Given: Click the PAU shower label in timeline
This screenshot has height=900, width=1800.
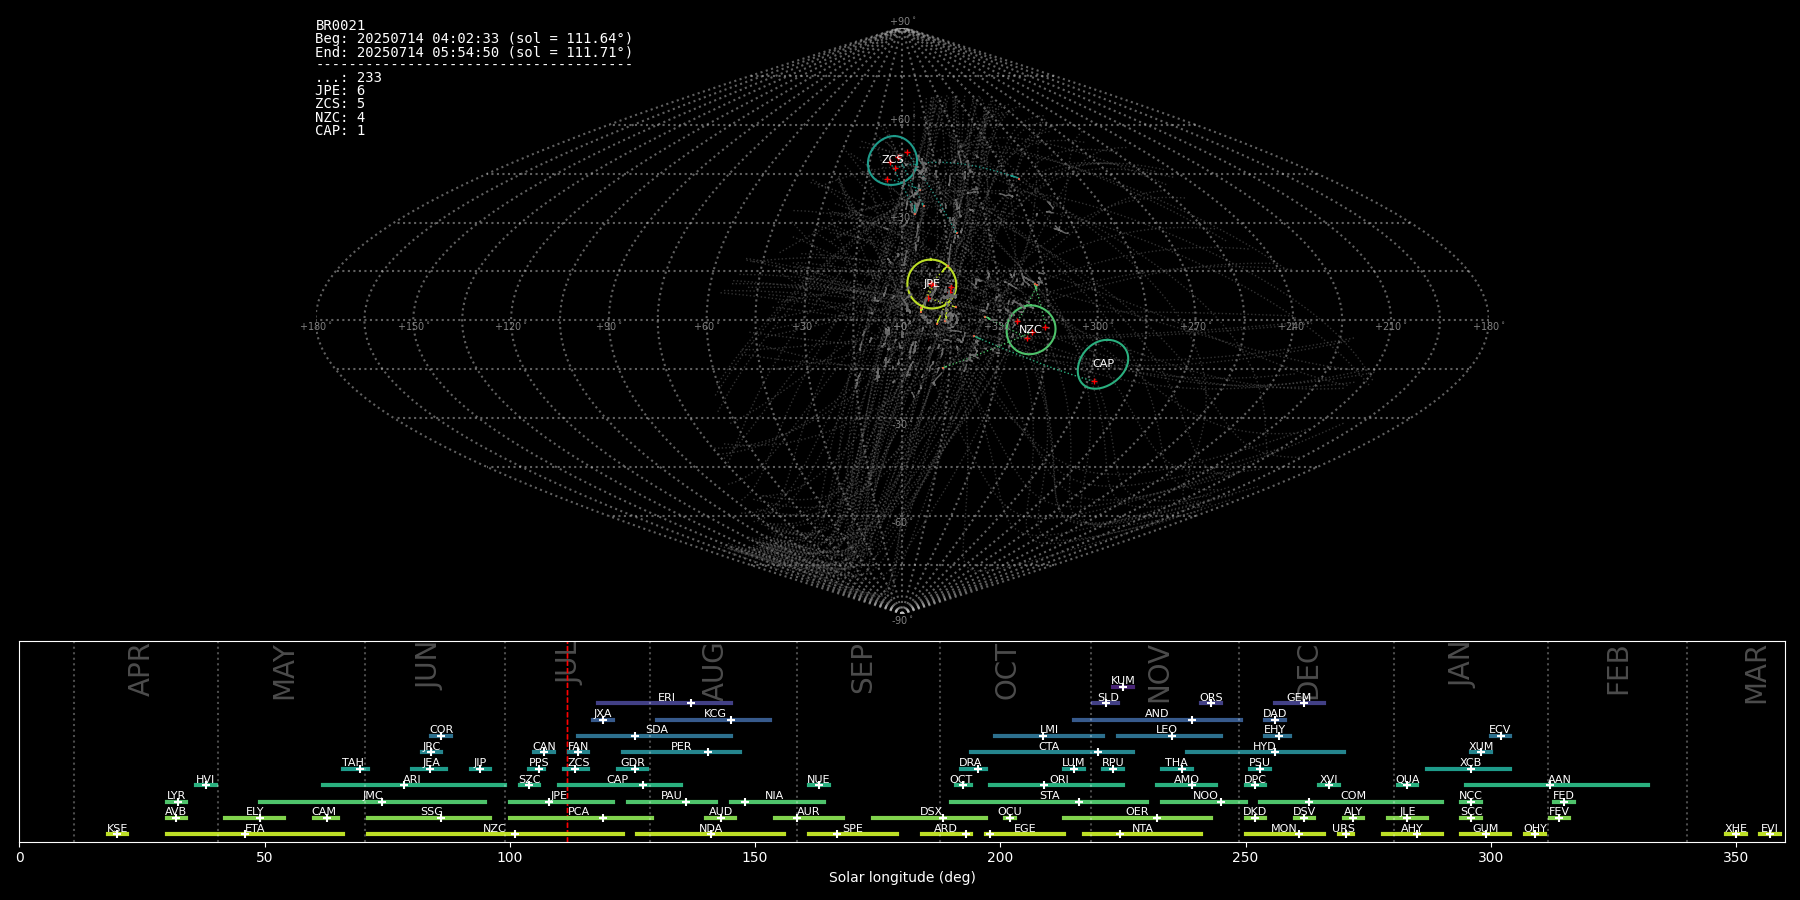Looking at the screenshot, I should coord(671,796).
